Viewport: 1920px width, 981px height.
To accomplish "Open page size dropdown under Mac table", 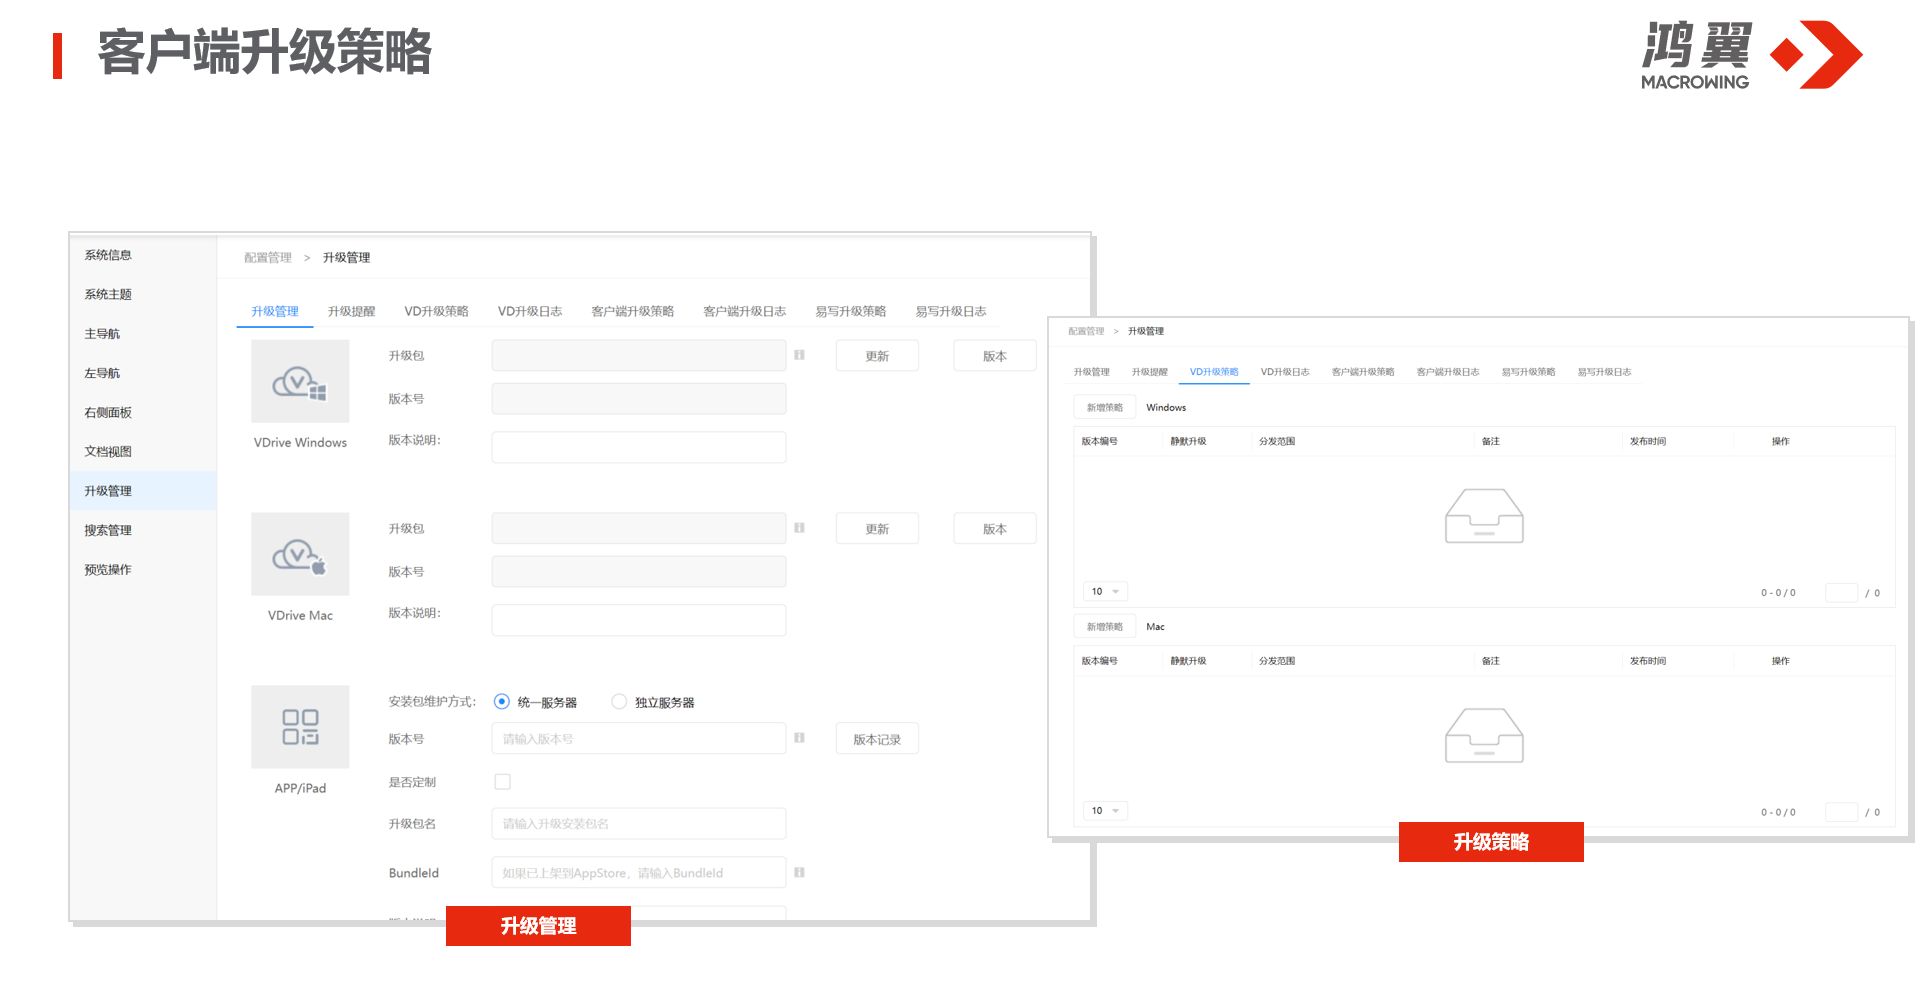I will click(1105, 811).
